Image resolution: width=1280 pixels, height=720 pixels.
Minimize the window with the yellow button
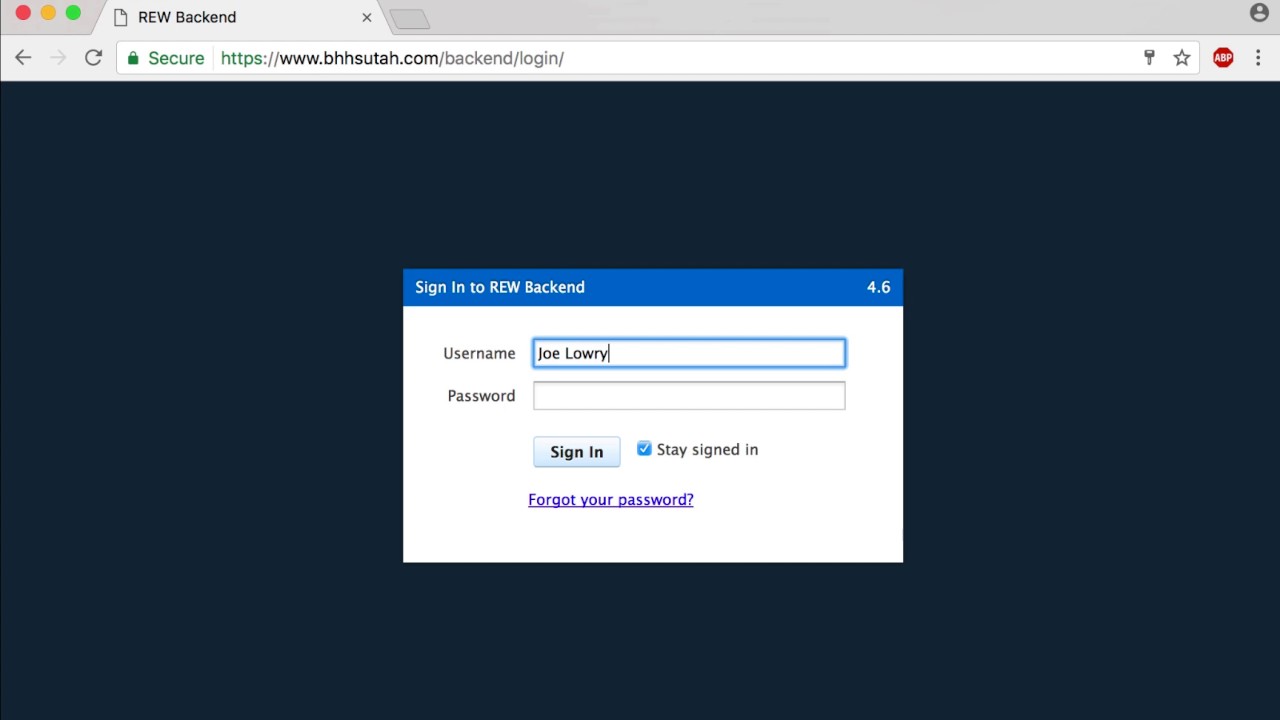coord(48,13)
